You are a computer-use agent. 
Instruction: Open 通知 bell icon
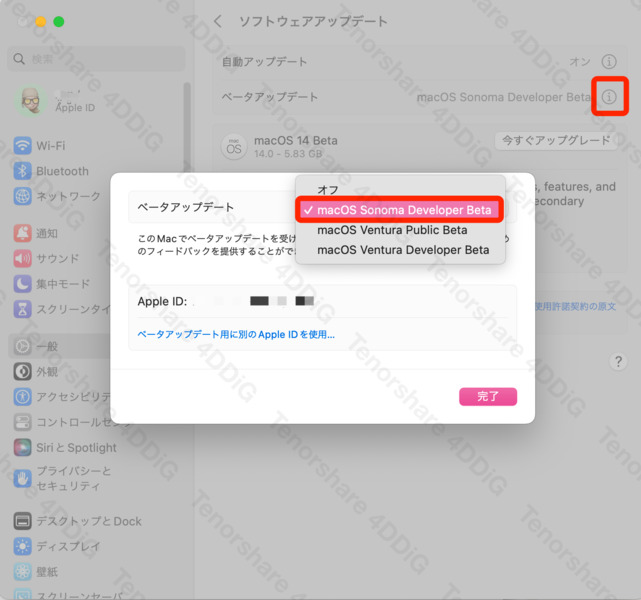(x=22, y=233)
